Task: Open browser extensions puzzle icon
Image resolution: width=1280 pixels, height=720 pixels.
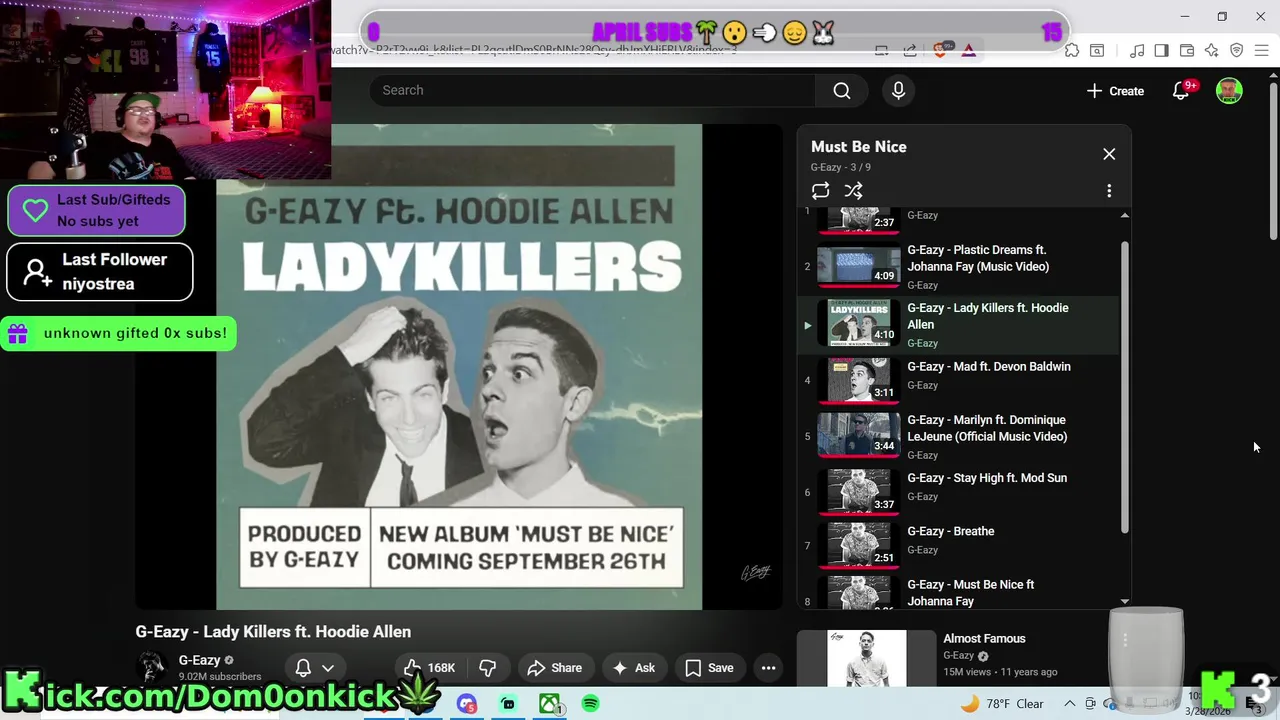Action: [x=1071, y=51]
